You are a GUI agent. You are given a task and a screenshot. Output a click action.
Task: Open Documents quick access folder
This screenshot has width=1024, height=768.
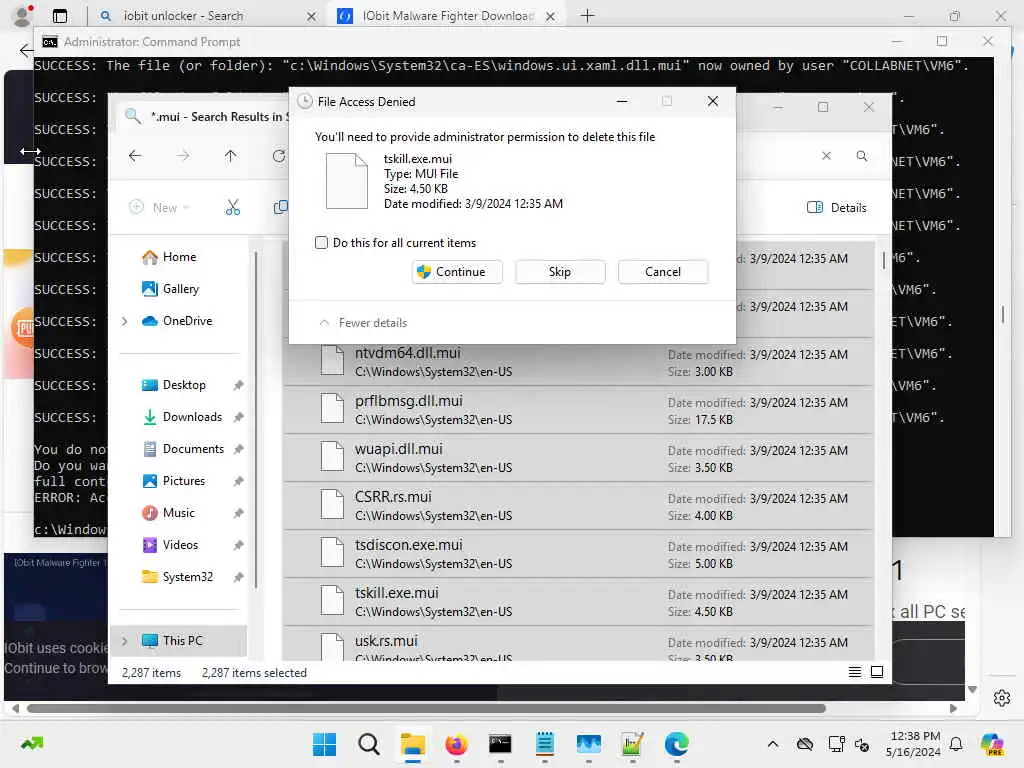point(184,449)
